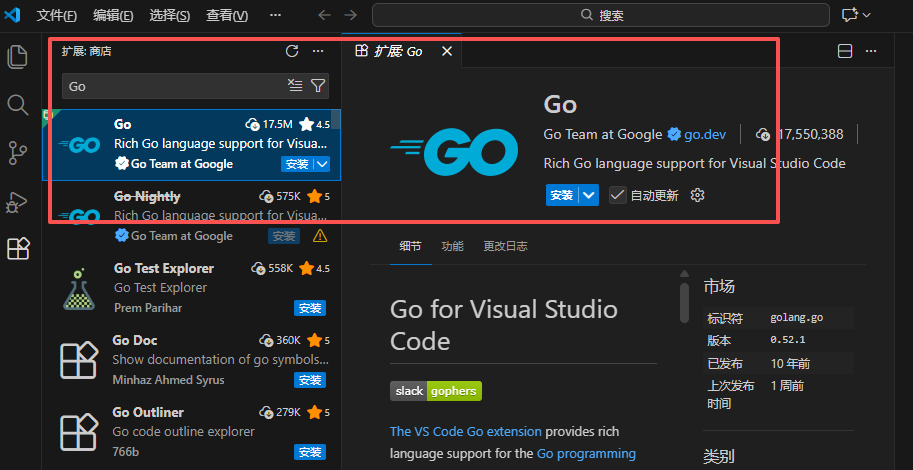Open Source Control view in activity bar
Viewport: 913px width, 470px height.
pyautogui.click(x=18, y=153)
